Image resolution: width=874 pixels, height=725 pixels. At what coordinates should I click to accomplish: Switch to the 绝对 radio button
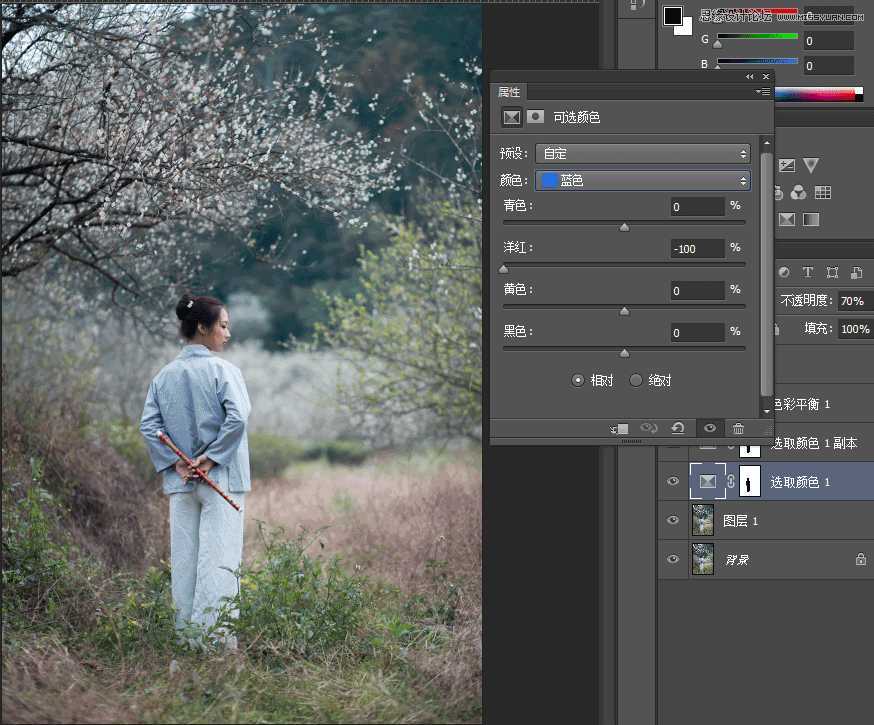pos(636,379)
